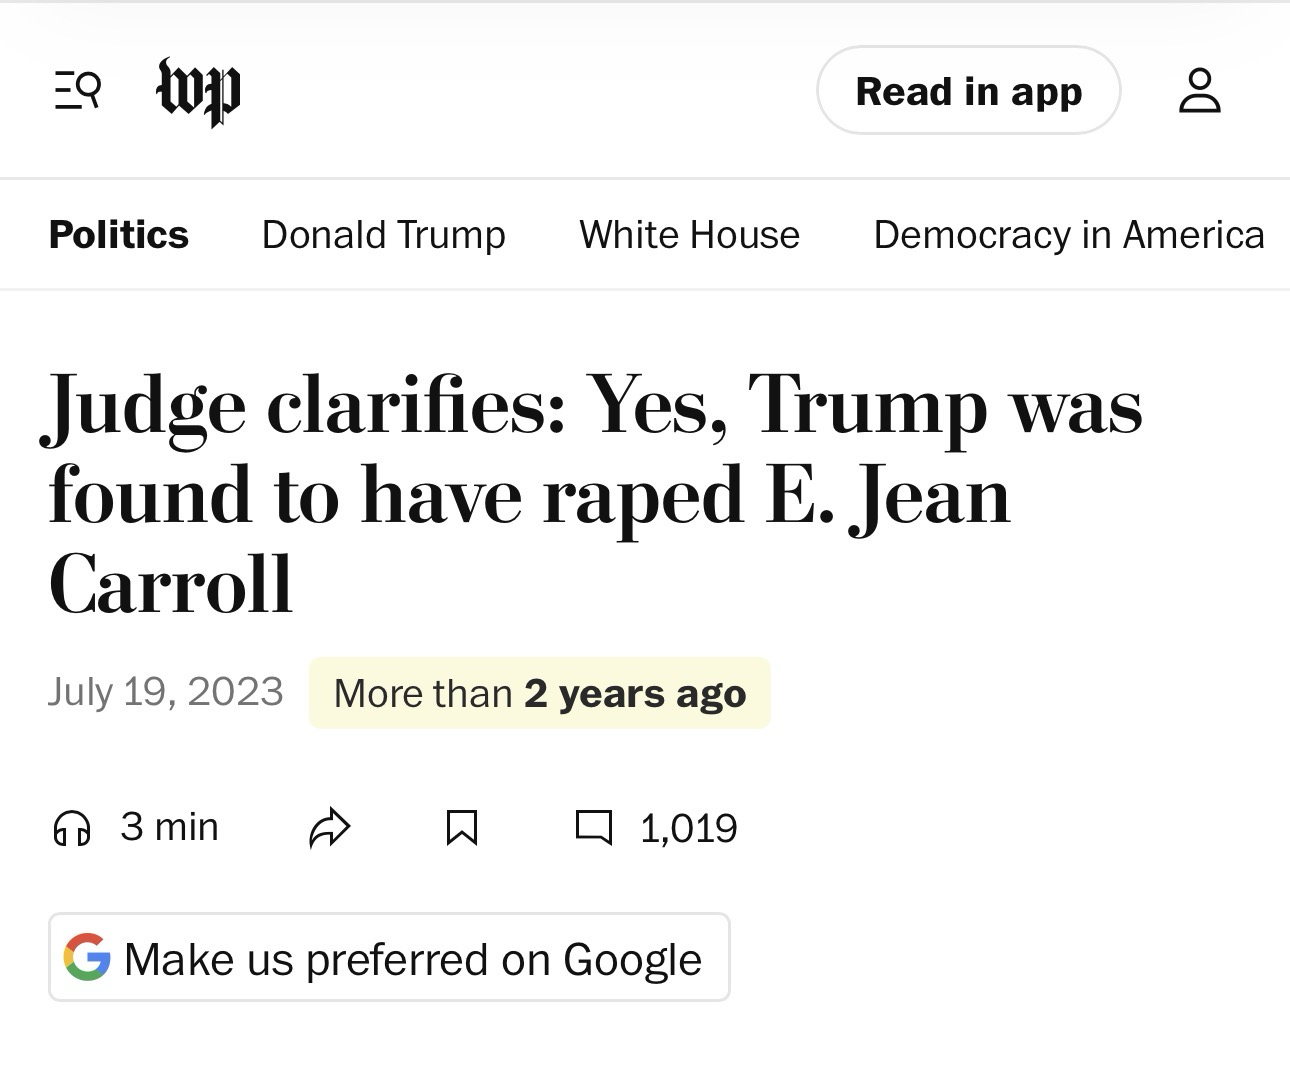Click the word Carroll in headline
This screenshot has width=1290, height=1070.
click(x=170, y=585)
